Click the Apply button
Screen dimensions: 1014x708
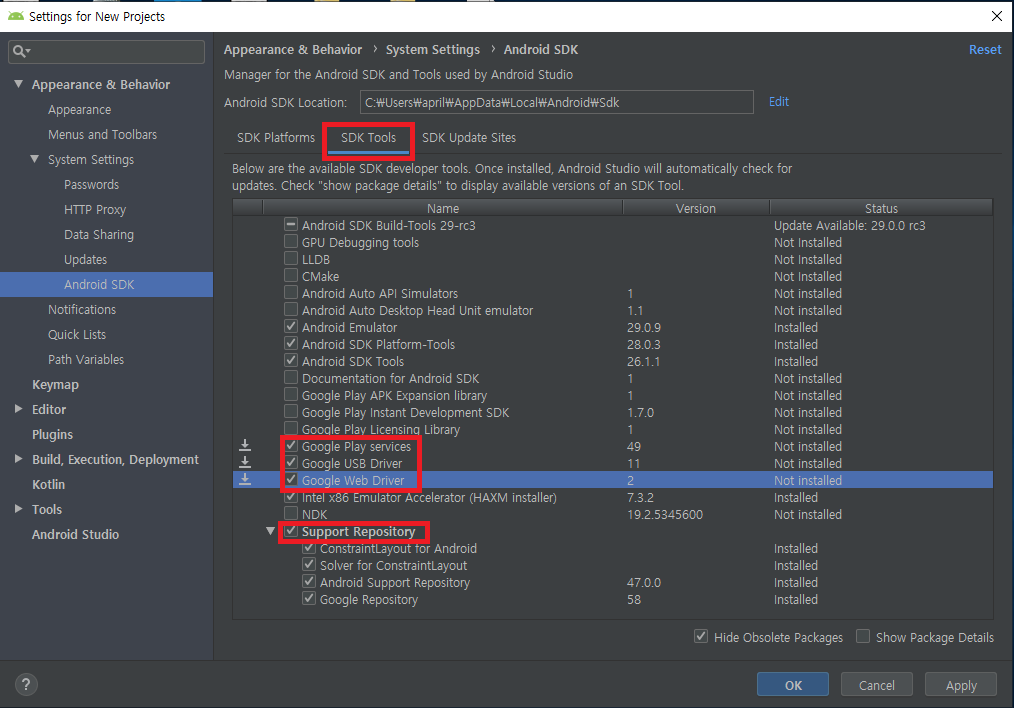[x=961, y=685]
